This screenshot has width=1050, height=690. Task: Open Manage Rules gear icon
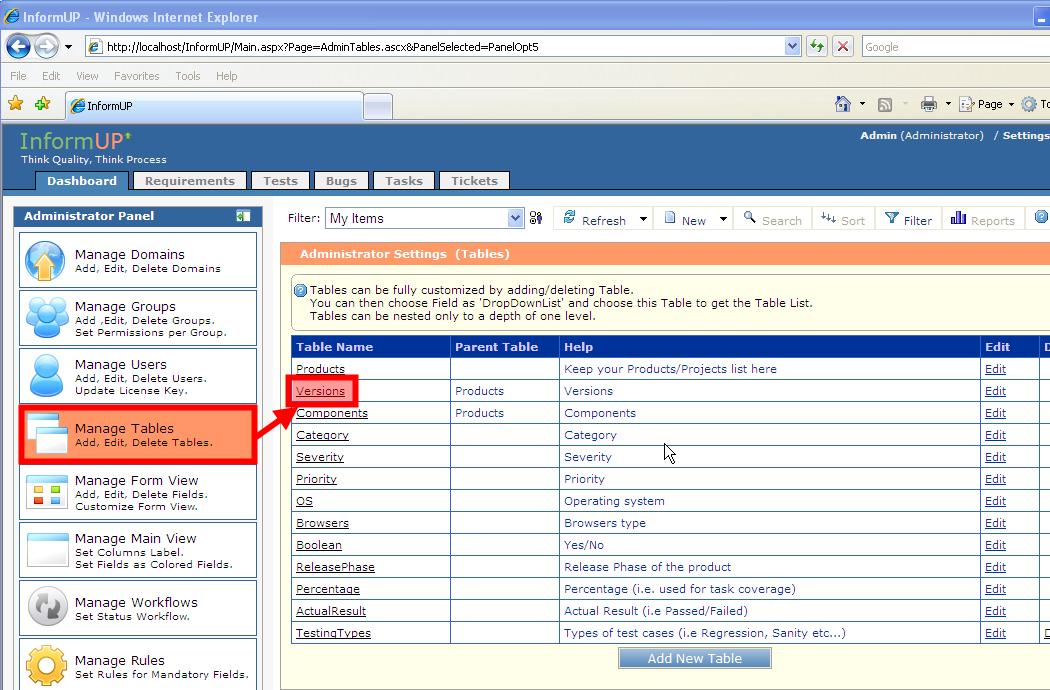point(47,666)
